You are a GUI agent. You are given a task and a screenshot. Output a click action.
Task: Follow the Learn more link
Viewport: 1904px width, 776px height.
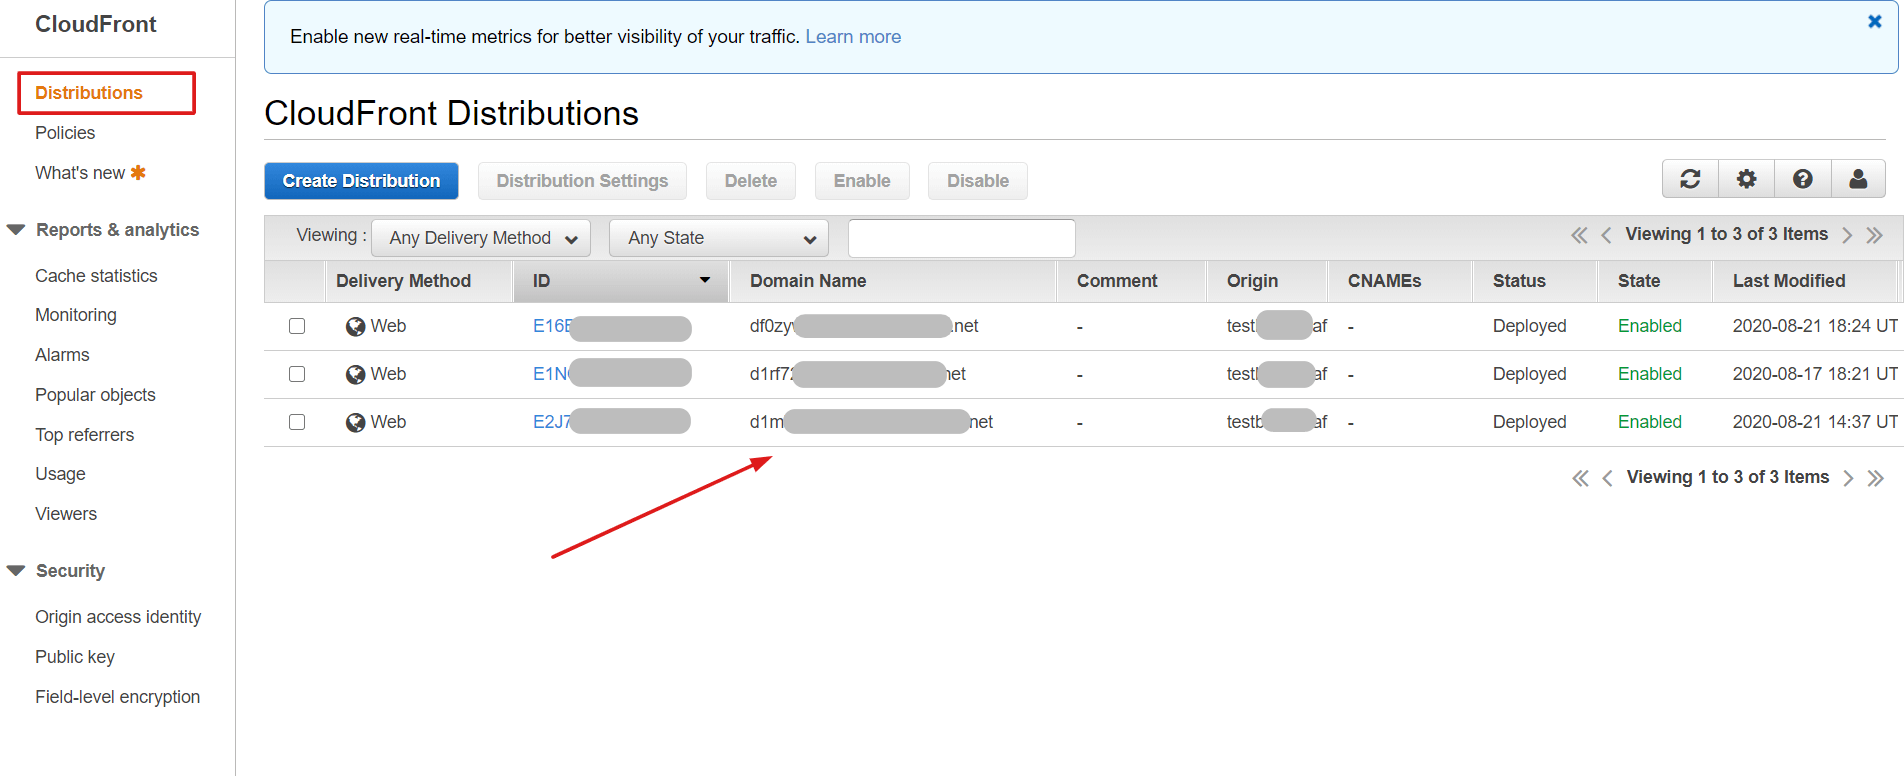(x=853, y=37)
